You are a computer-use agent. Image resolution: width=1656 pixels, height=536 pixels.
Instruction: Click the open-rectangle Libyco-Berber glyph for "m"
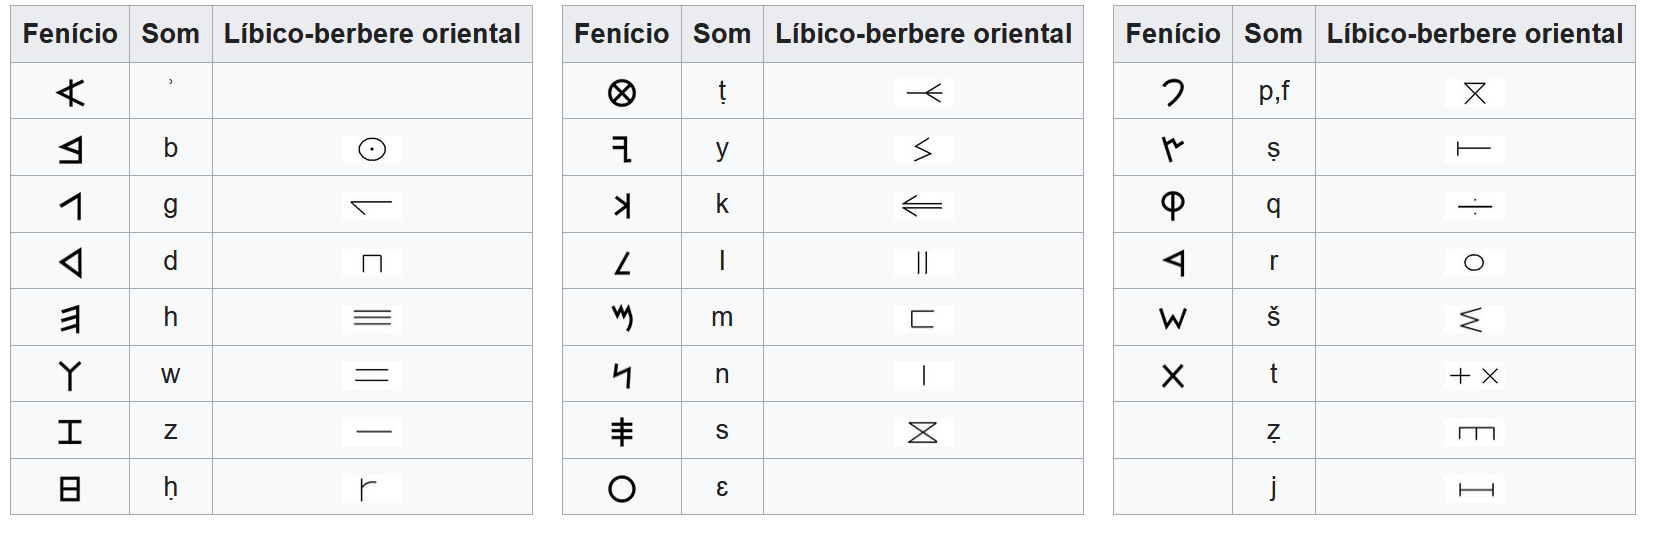tap(922, 319)
